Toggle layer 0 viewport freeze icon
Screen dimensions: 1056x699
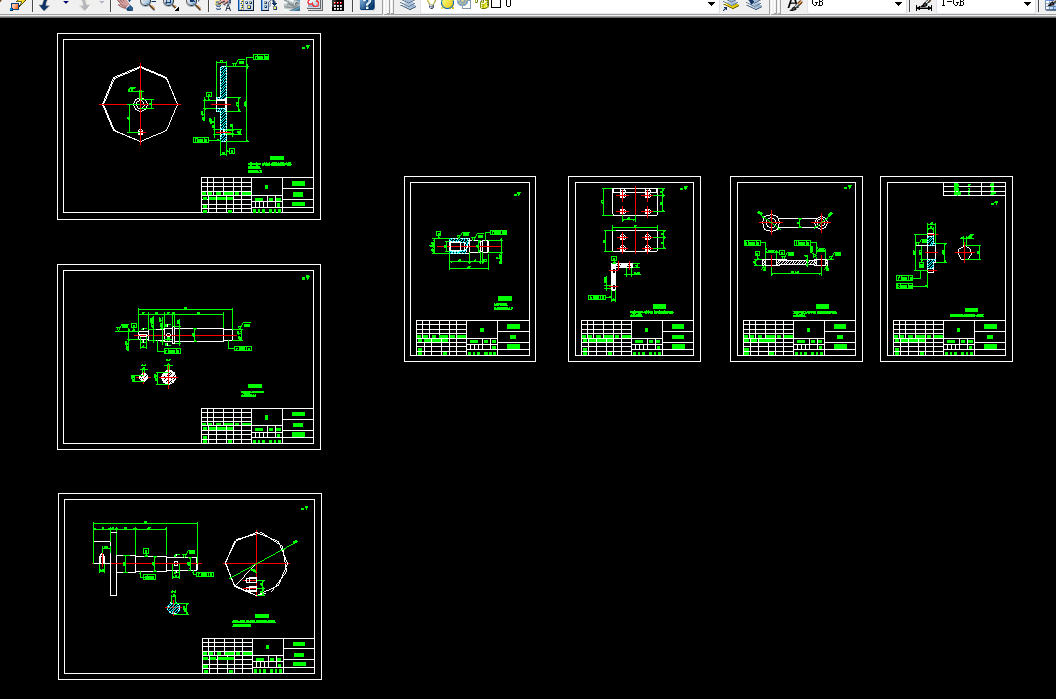pos(463,4)
